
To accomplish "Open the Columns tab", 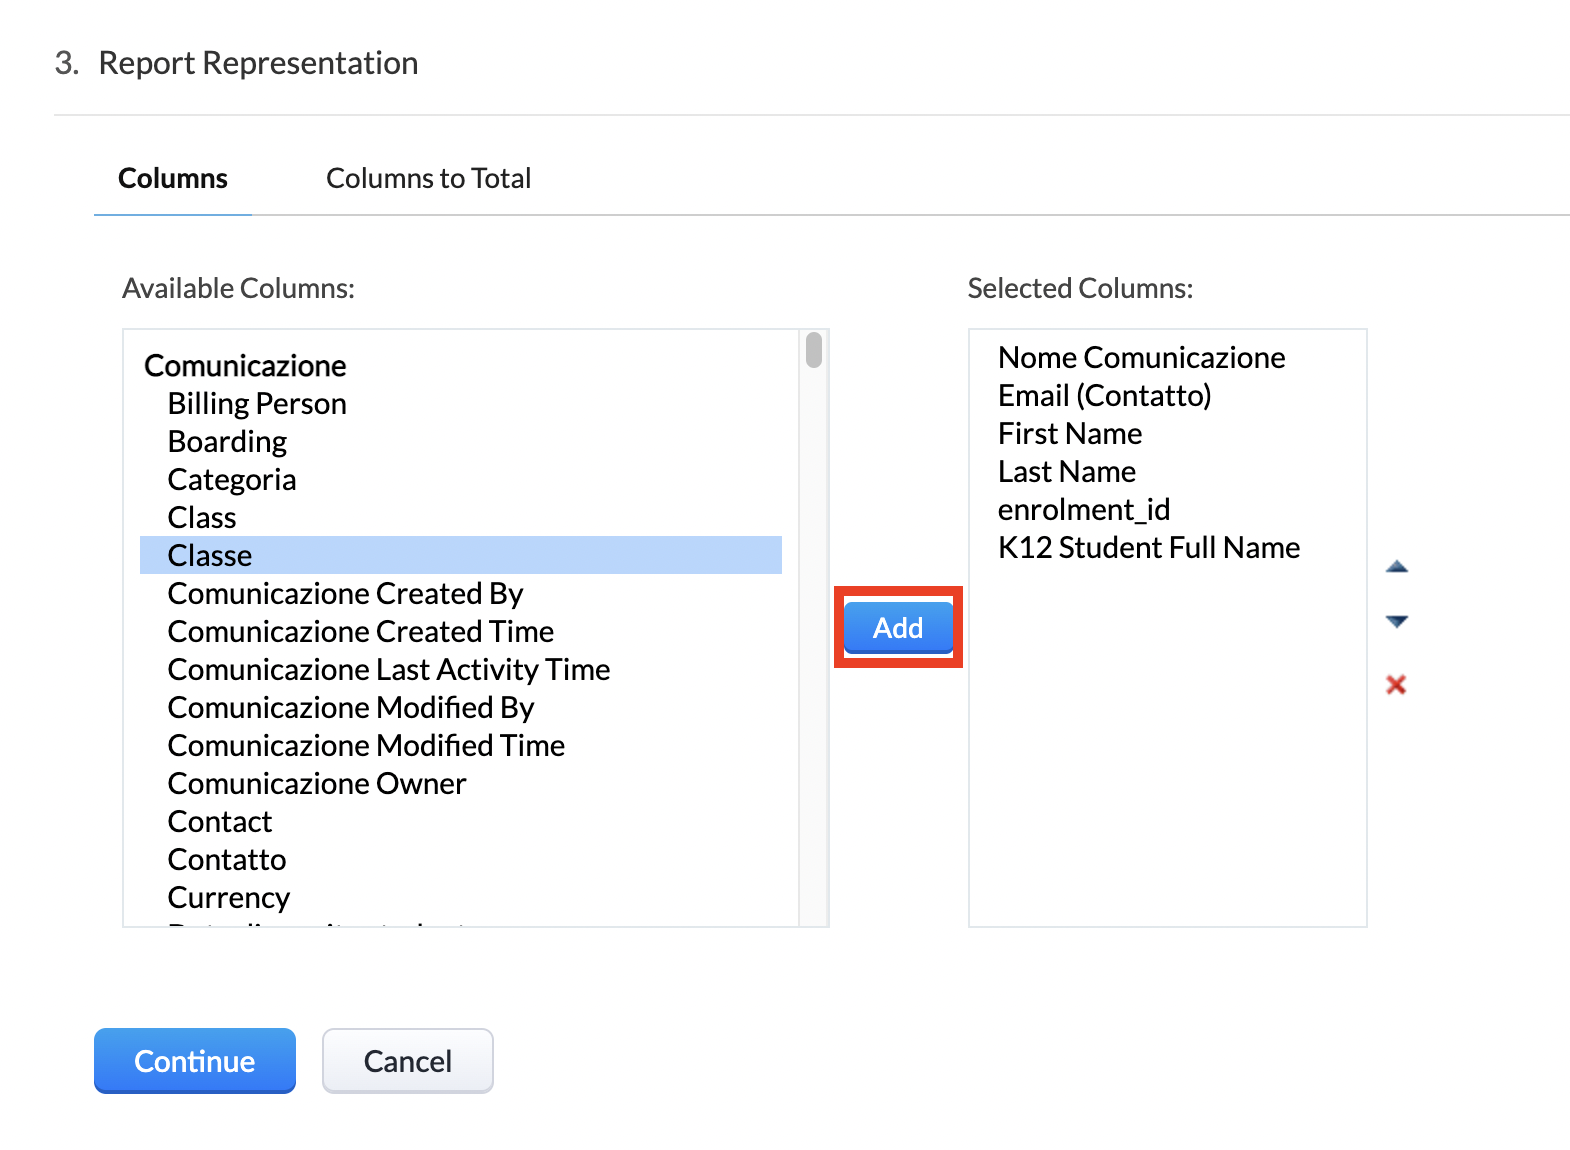I will [x=173, y=178].
